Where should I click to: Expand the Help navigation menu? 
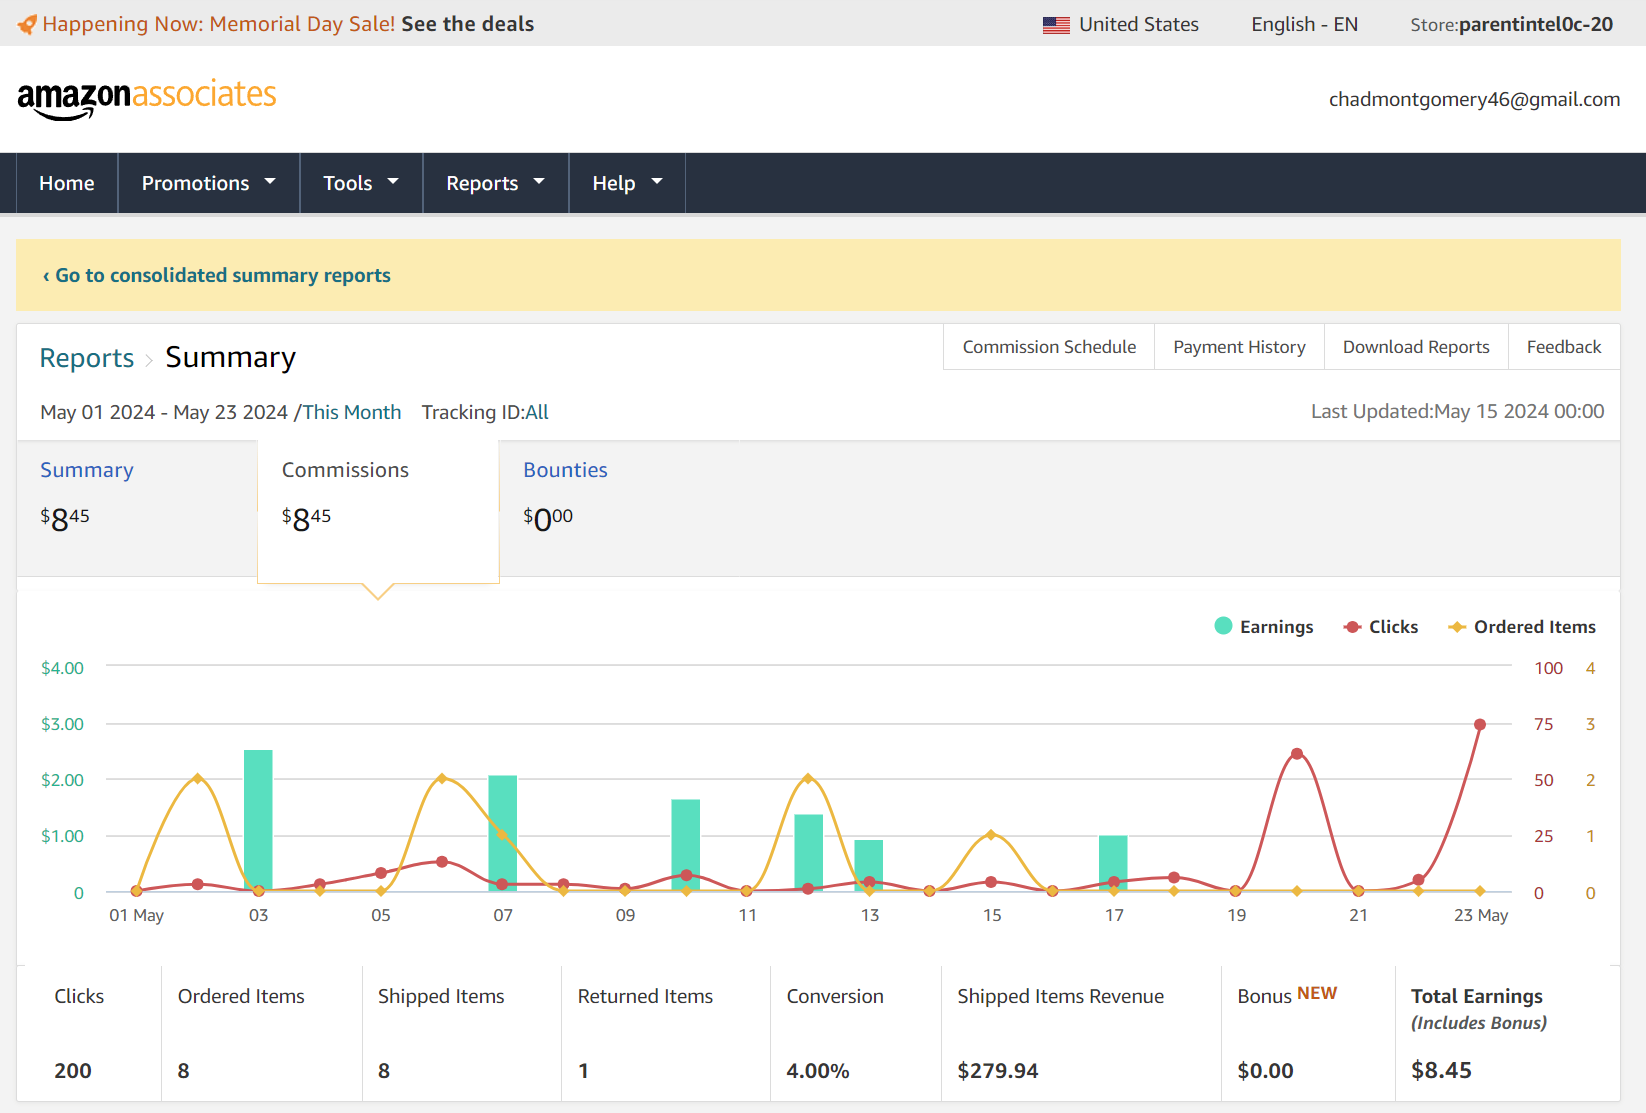pos(627,183)
